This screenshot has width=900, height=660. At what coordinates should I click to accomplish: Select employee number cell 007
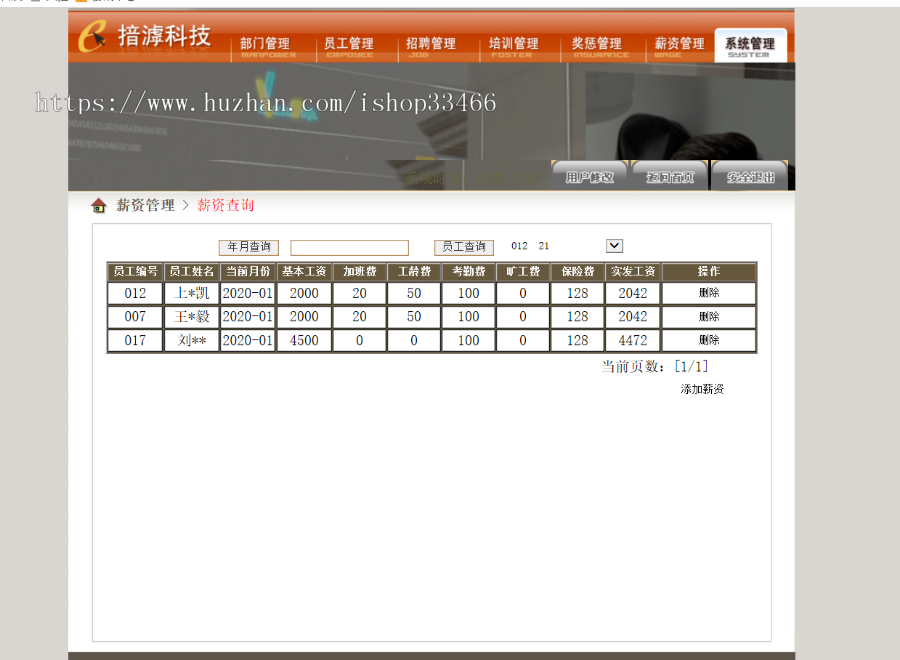tap(135, 317)
